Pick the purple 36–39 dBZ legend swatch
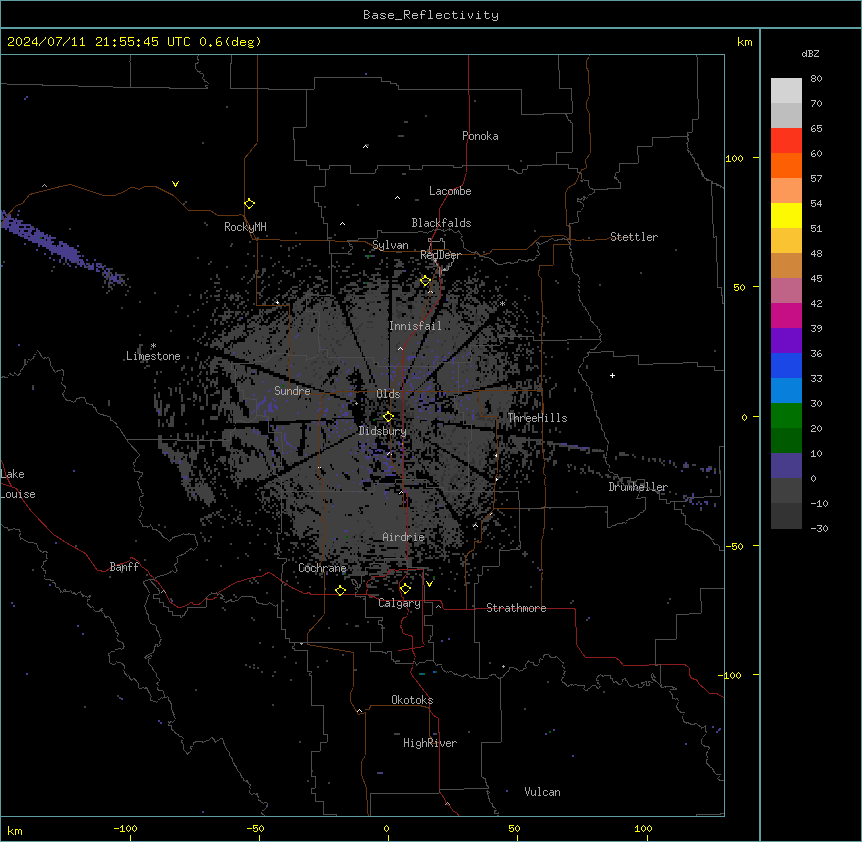862x842 pixels. (x=786, y=341)
